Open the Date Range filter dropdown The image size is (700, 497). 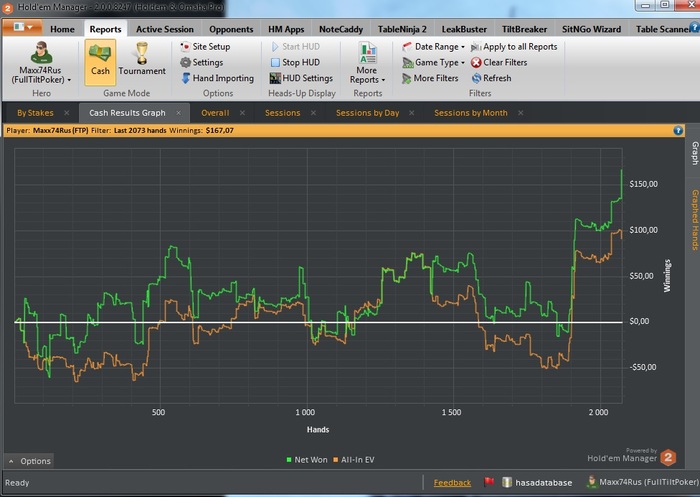tap(433, 46)
